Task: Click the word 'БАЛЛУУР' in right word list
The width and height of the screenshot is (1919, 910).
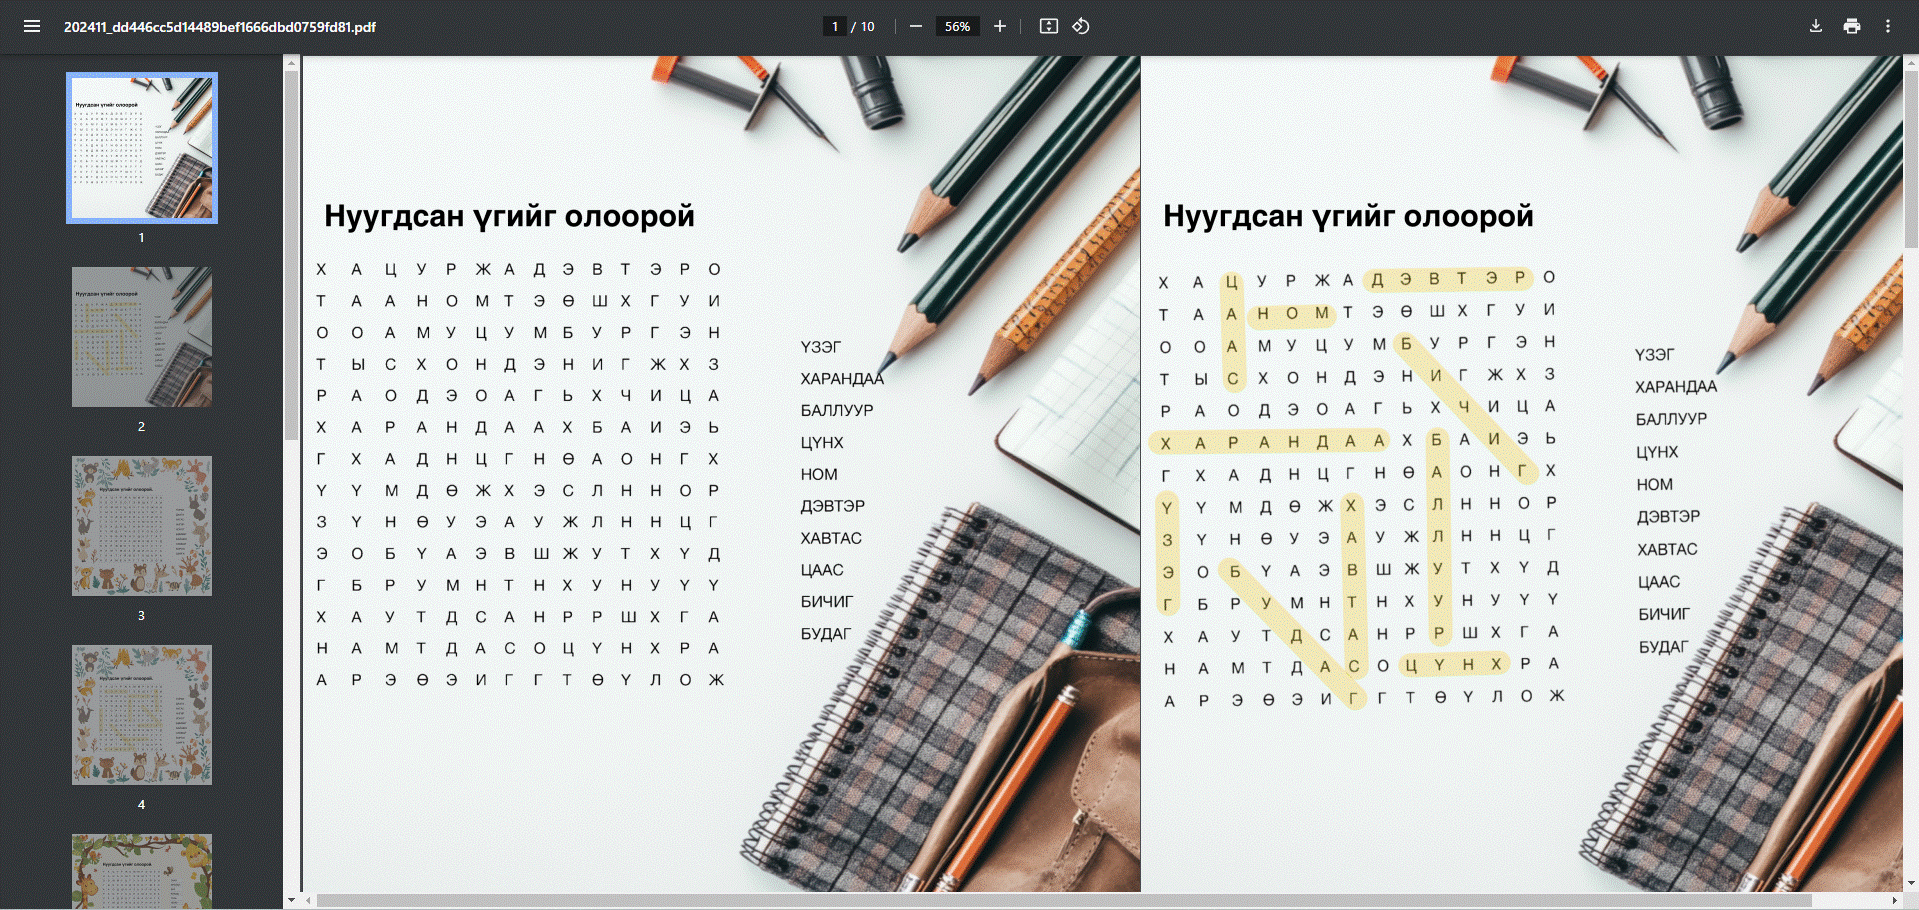Action: click(x=1671, y=419)
